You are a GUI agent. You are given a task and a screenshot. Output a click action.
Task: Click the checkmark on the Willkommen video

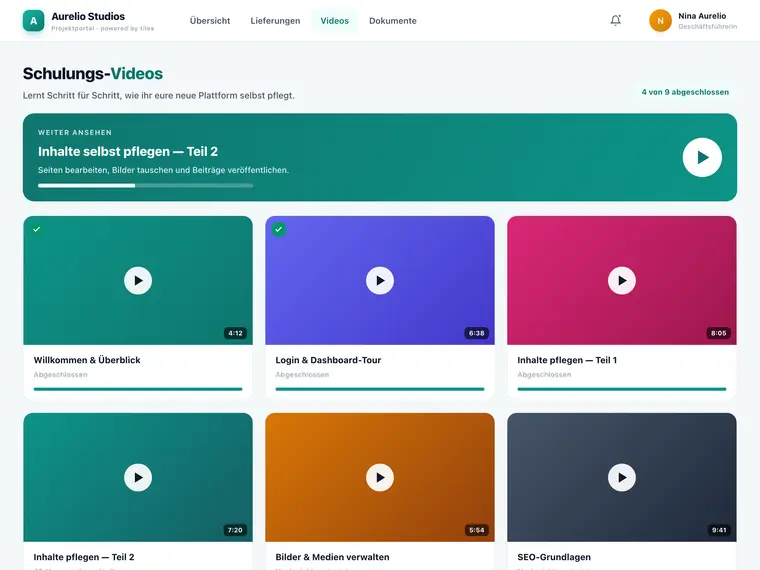[37, 229]
